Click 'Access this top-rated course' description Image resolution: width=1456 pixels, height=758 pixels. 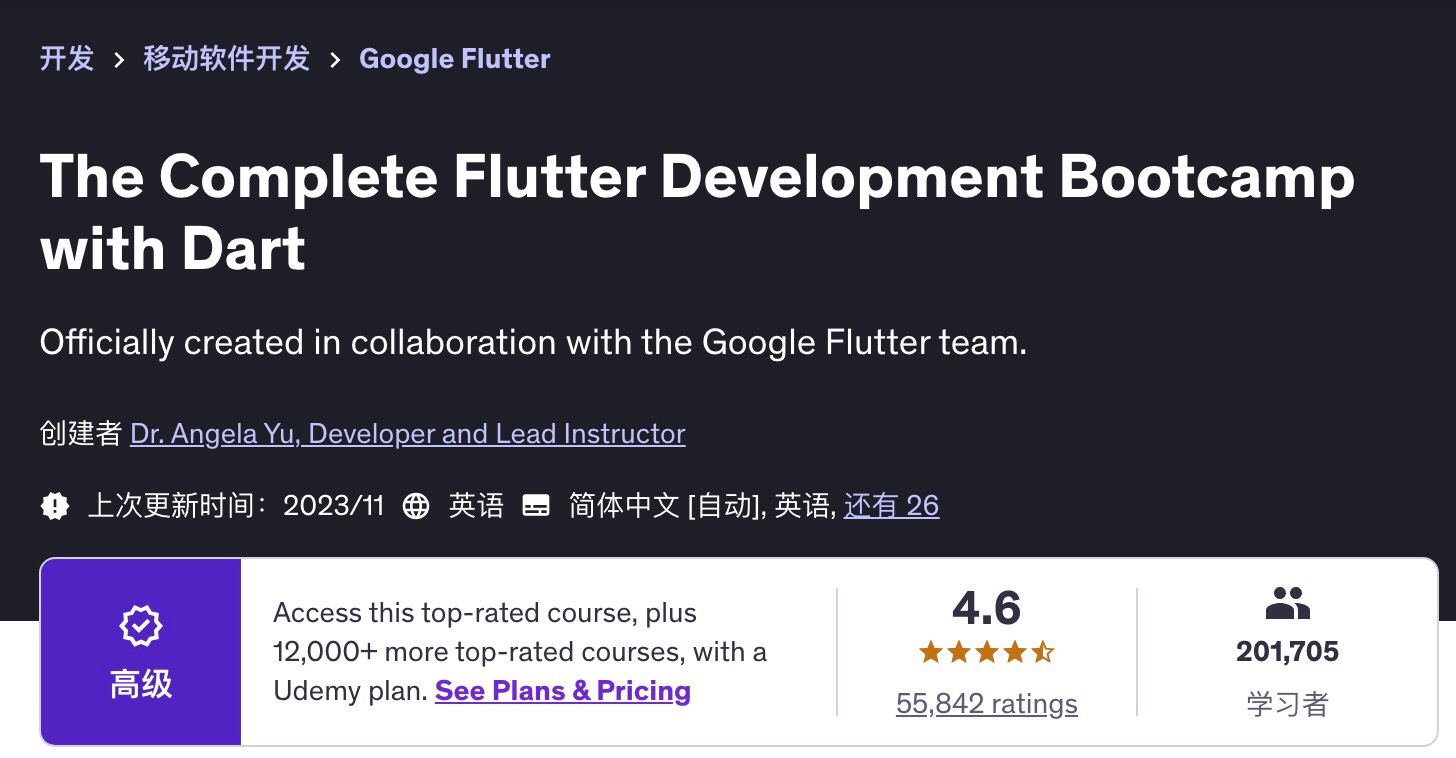coord(520,652)
